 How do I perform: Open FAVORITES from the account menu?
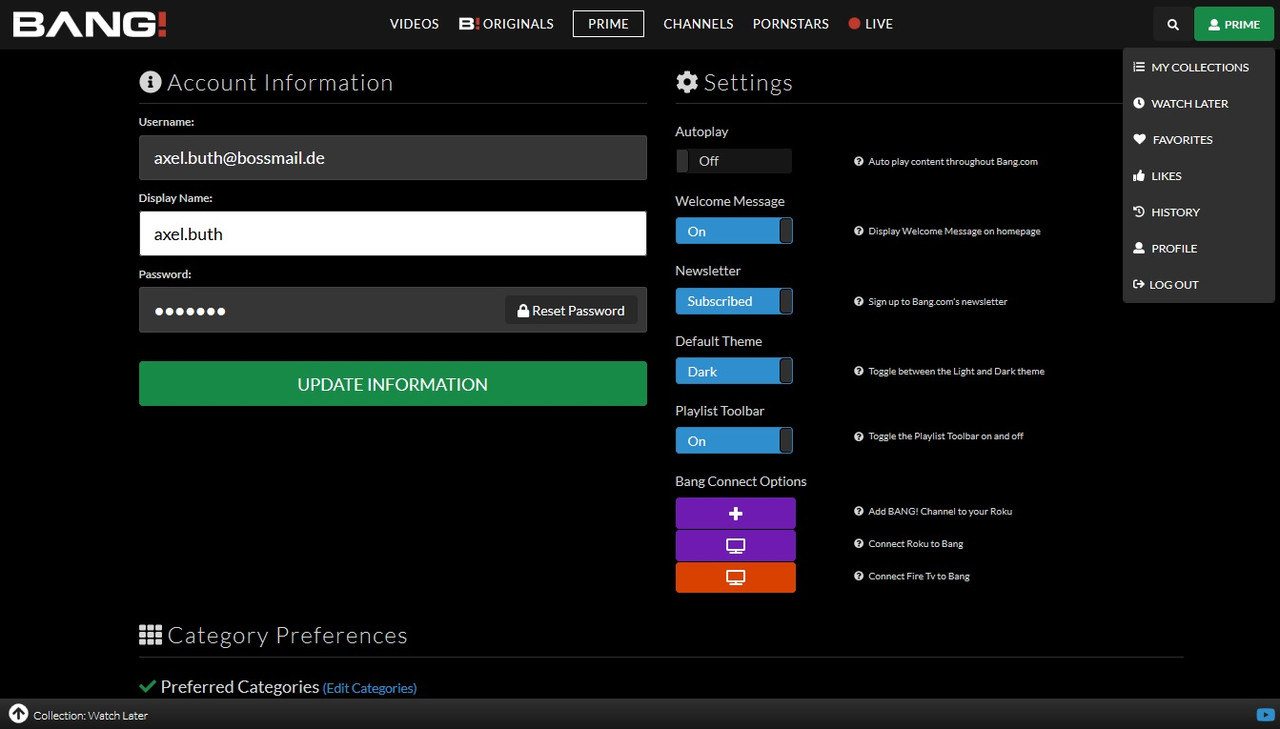tap(1172, 140)
